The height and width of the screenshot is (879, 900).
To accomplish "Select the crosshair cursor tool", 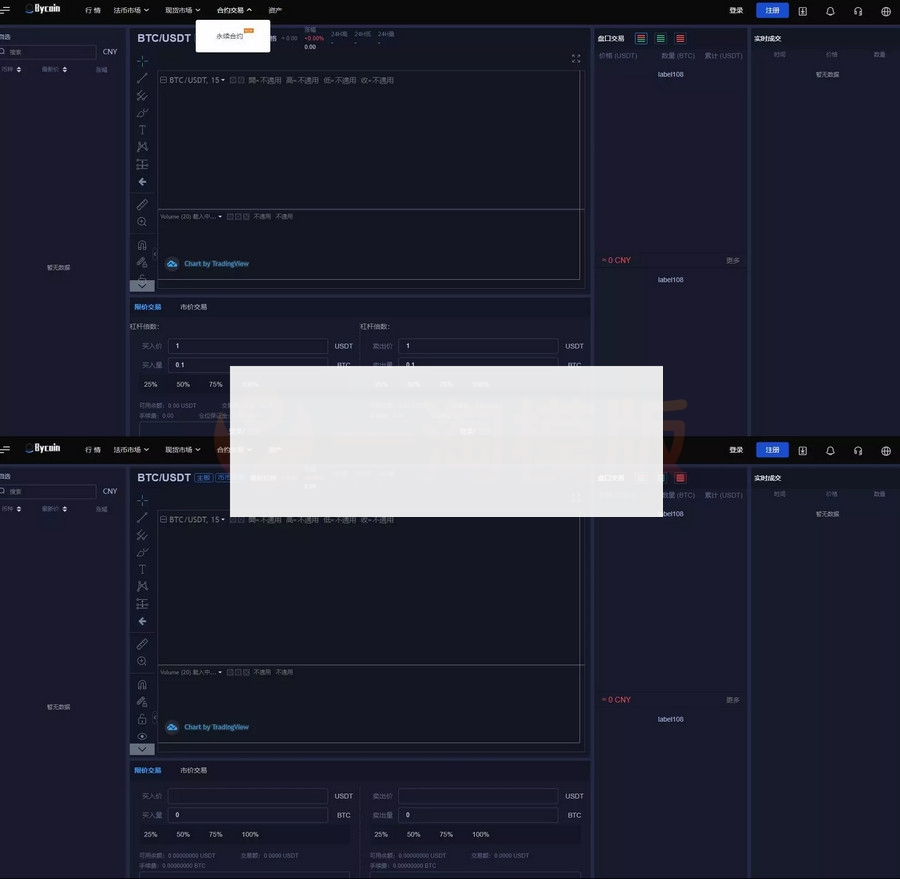I will click(141, 61).
